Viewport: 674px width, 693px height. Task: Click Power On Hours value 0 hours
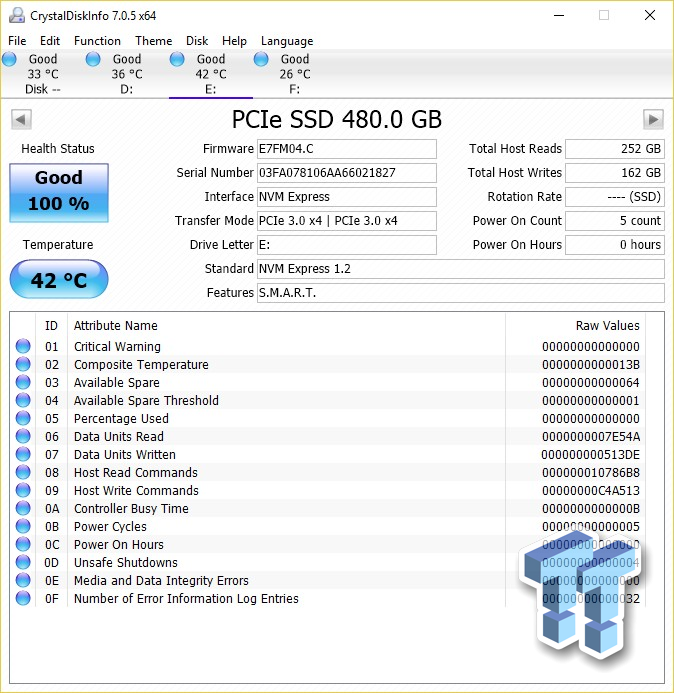tap(615, 245)
